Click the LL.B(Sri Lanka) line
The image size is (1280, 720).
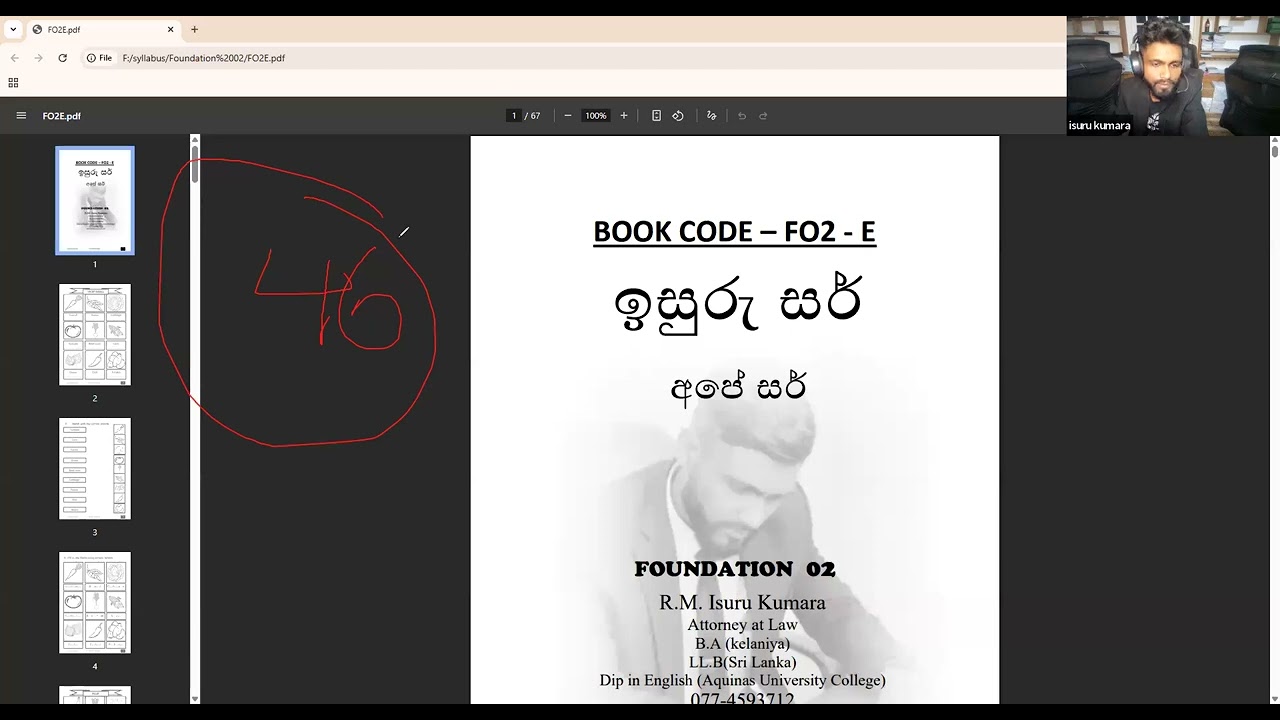point(742,662)
